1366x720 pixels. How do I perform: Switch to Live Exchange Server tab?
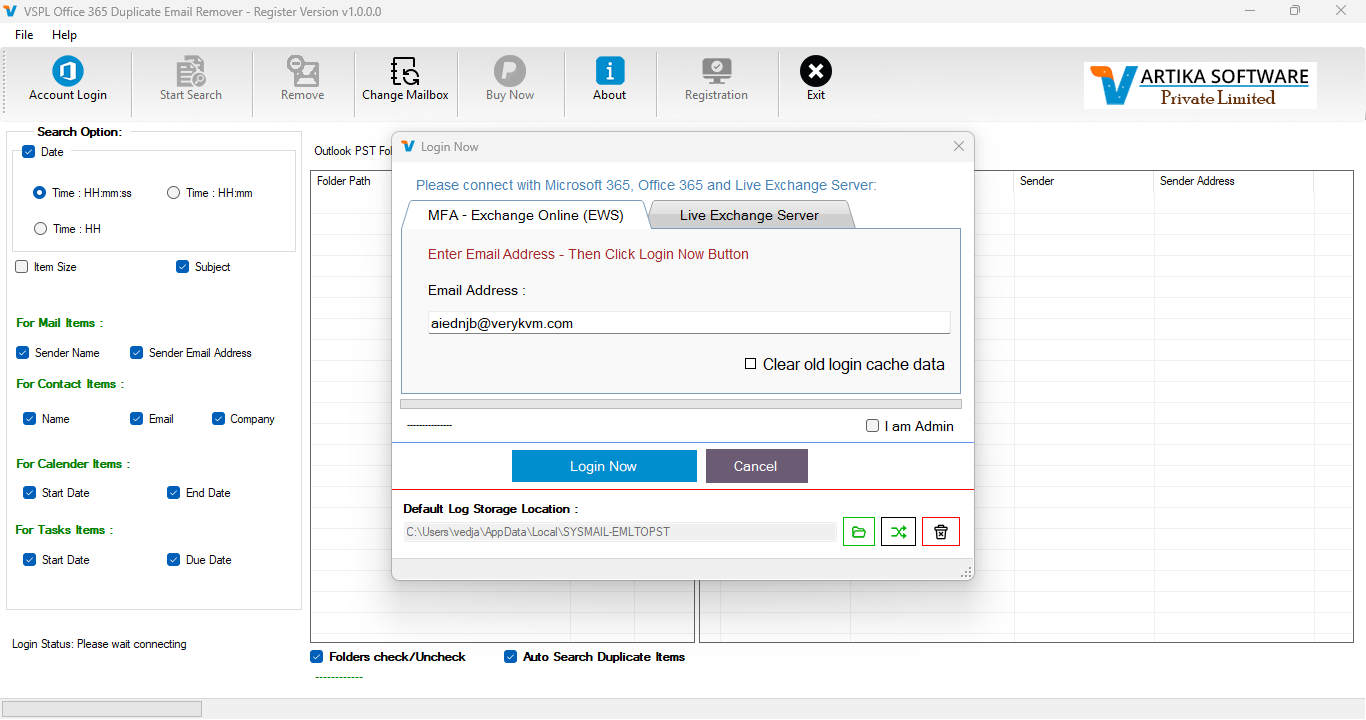(x=750, y=215)
